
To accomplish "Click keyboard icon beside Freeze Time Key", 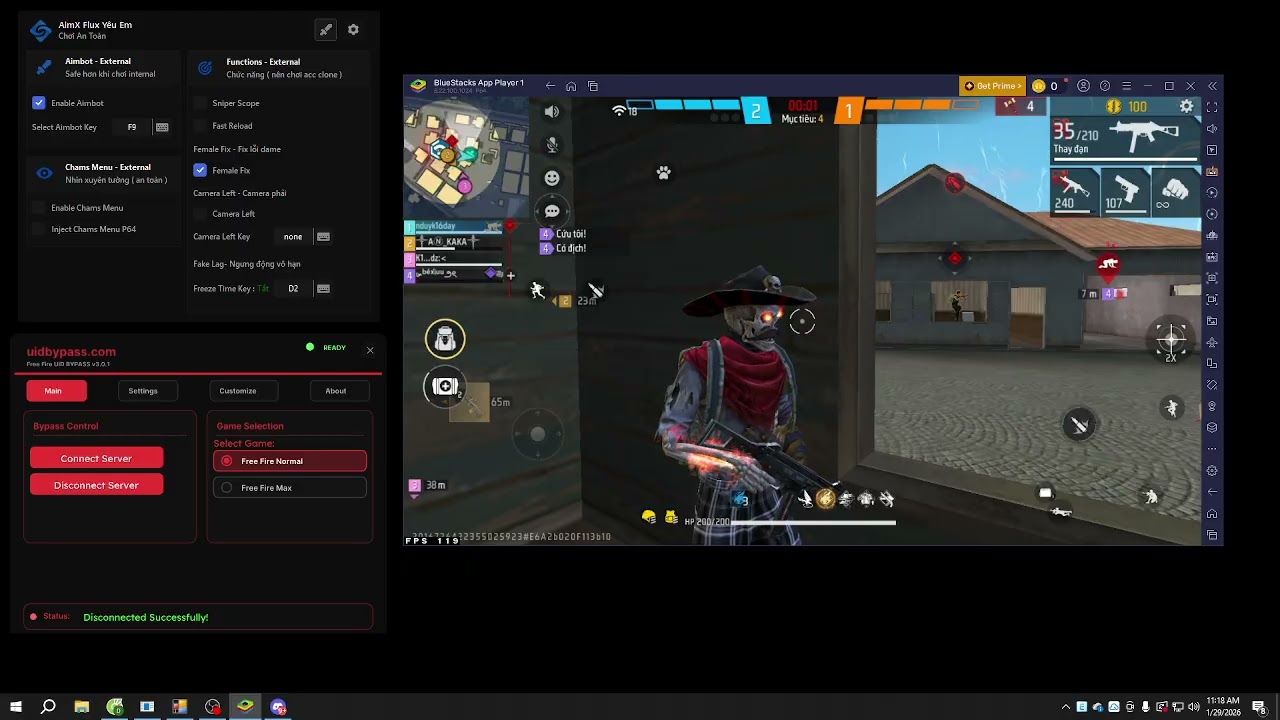I will click(x=323, y=289).
